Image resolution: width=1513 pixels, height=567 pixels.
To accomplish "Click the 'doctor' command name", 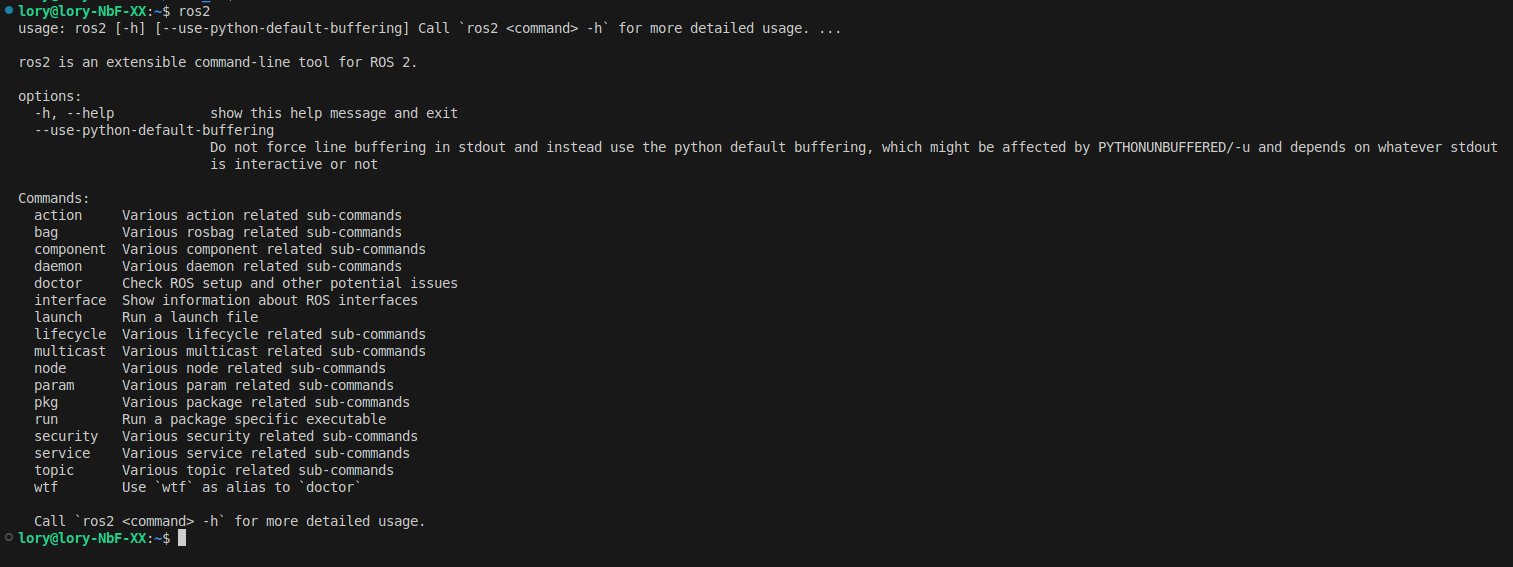I will [58, 283].
